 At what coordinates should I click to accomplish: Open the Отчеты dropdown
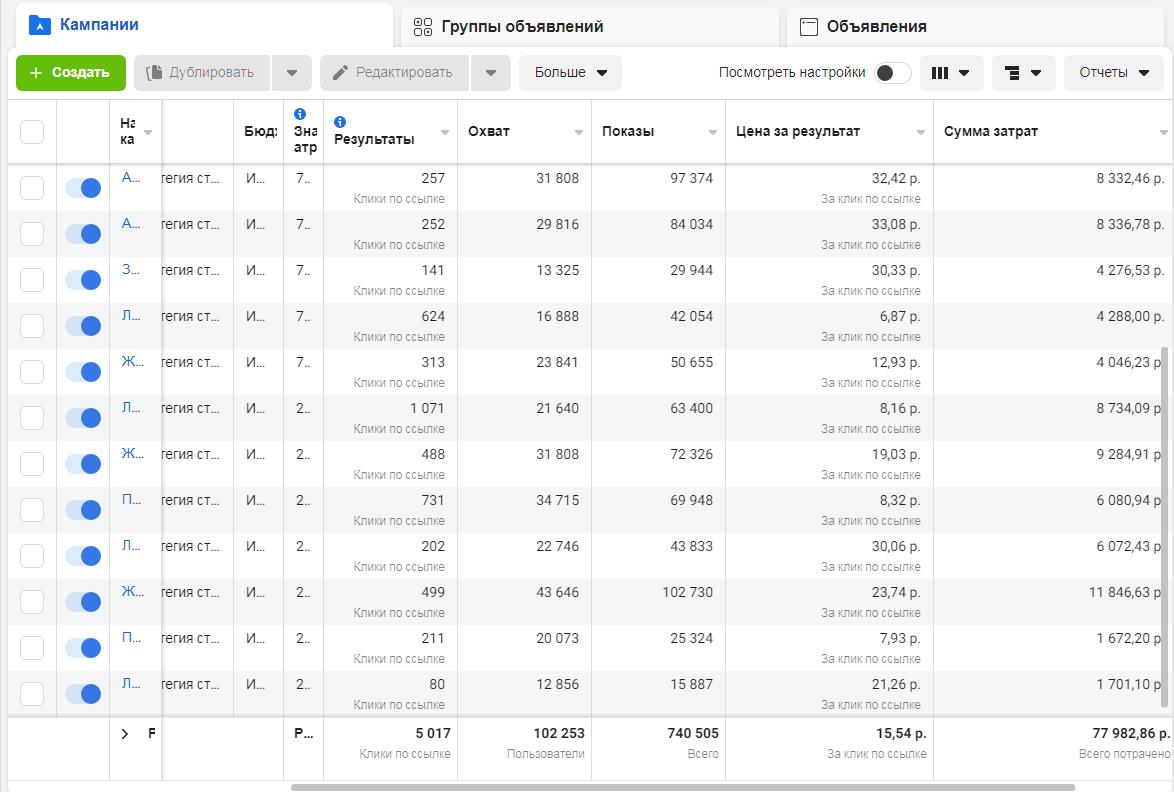pos(1113,73)
